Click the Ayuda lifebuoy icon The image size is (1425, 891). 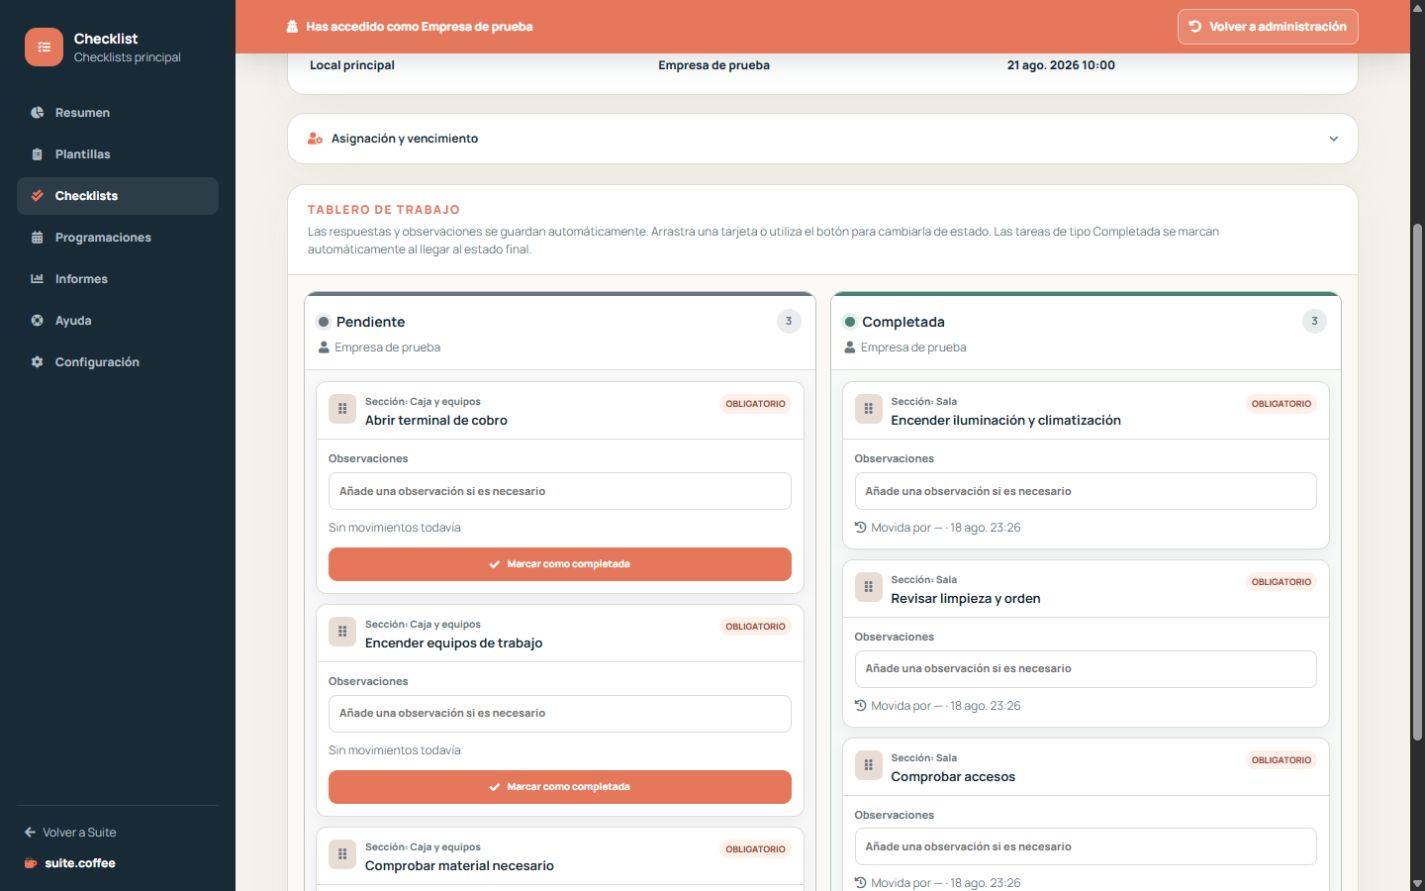[37, 321]
